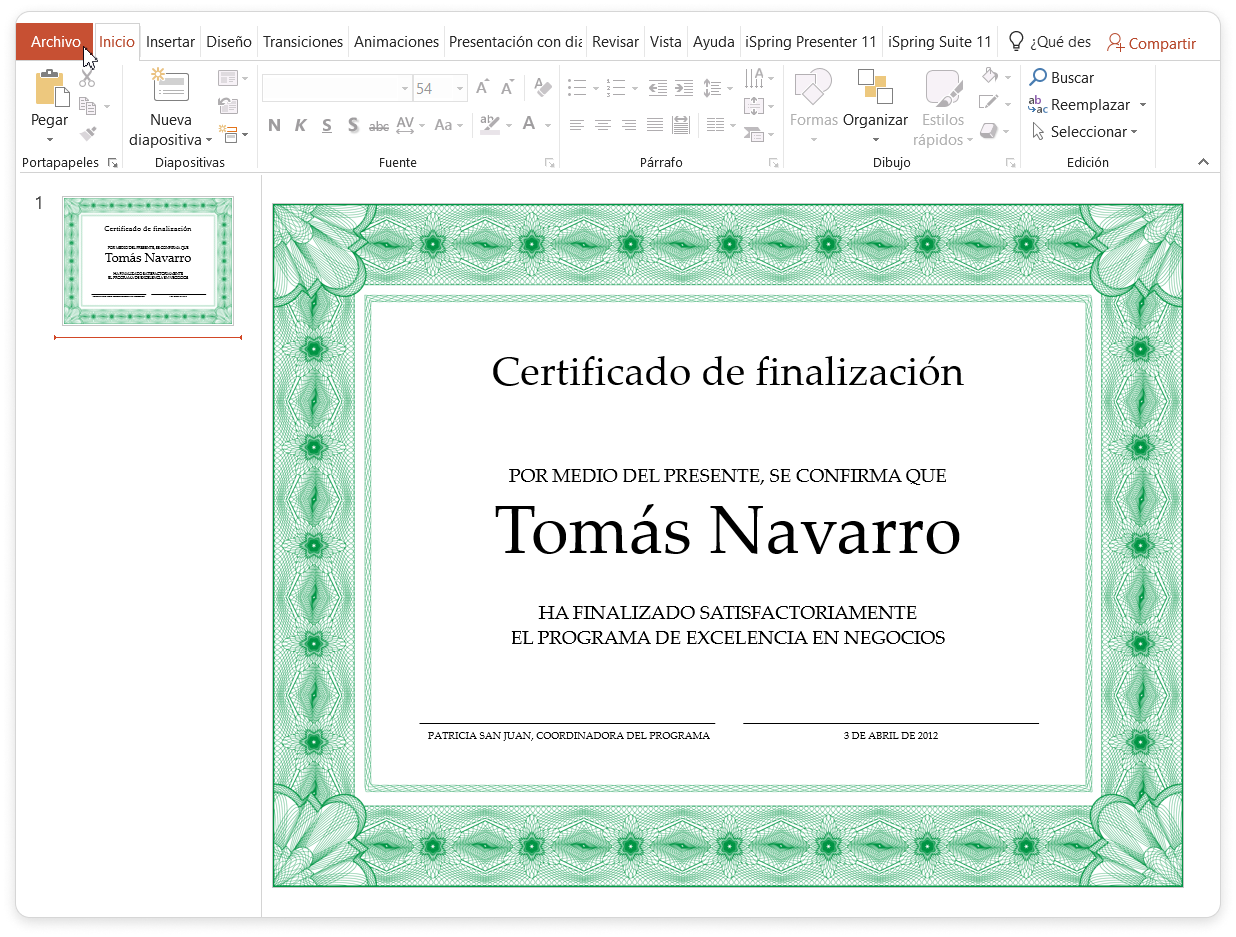Expand the Seleccionar dropdown
This screenshot has width=1236, height=937.
(x=1134, y=132)
